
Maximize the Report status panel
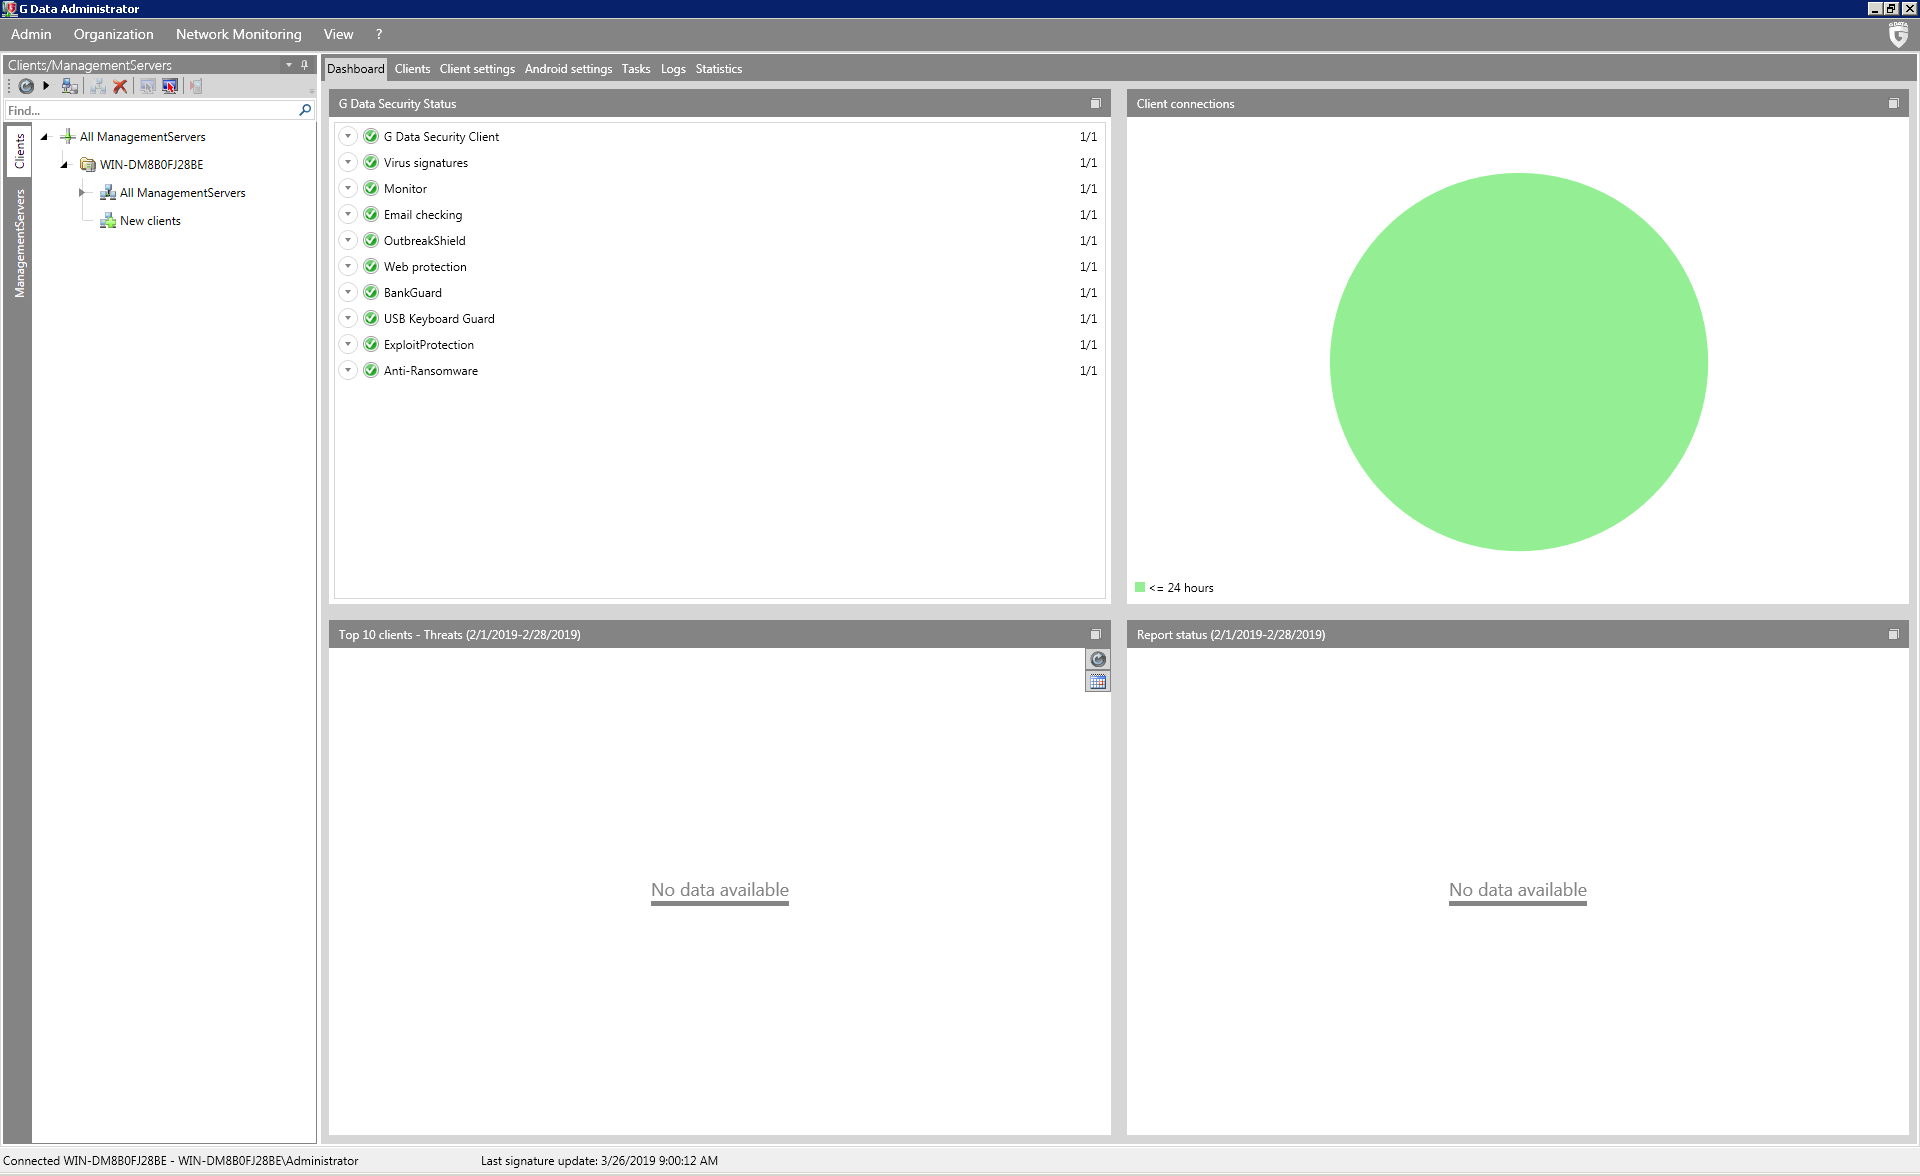[1893, 635]
